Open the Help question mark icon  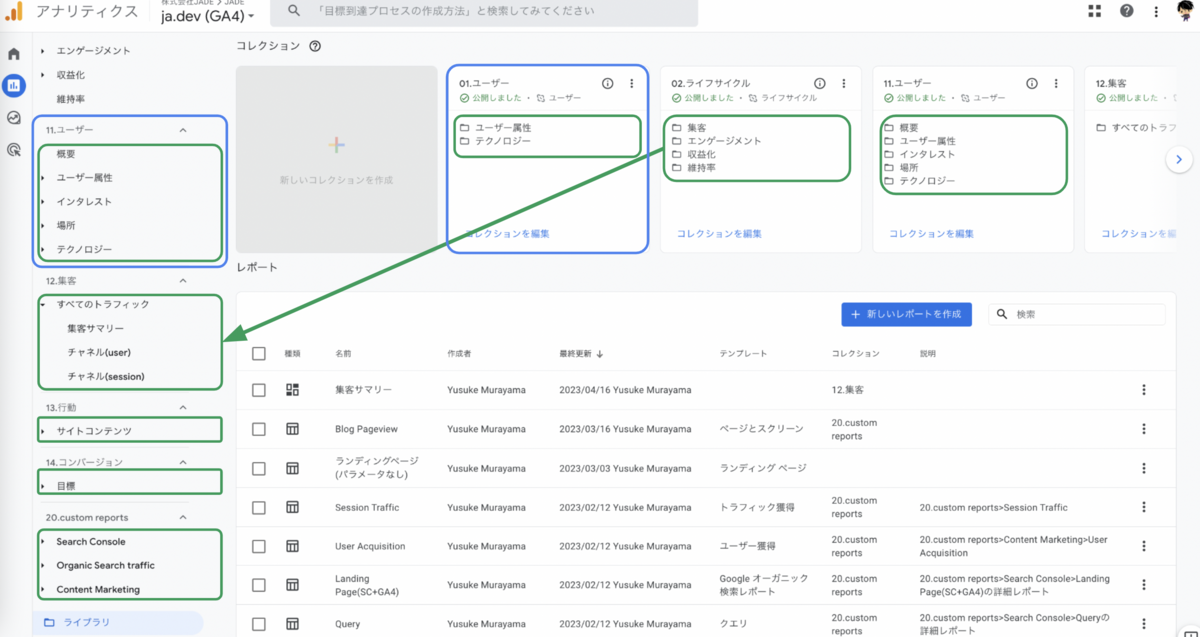(x=1127, y=11)
